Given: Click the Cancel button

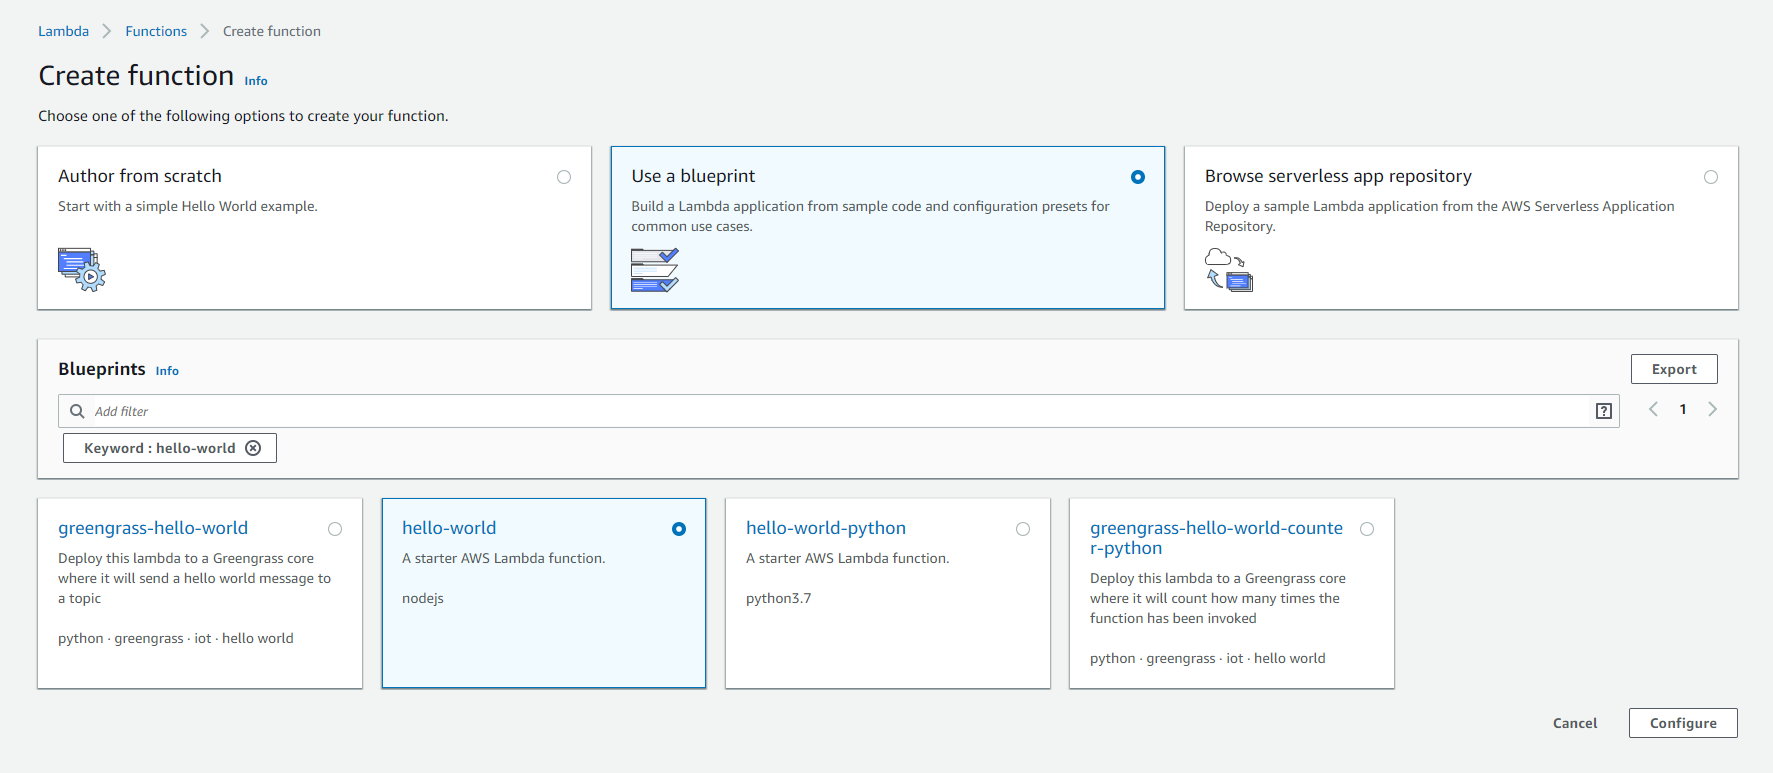Looking at the screenshot, I should click(x=1575, y=723).
